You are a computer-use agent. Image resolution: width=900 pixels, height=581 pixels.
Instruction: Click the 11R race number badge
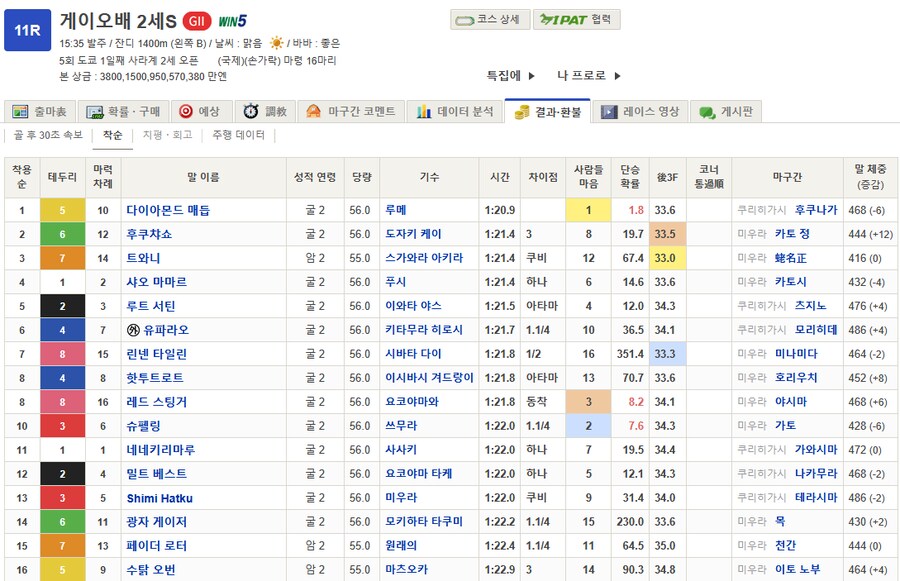pos(28,30)
